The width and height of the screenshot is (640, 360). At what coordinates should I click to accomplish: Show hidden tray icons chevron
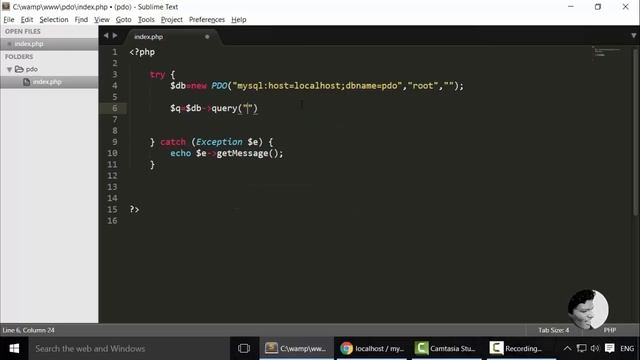coord(567,348)
